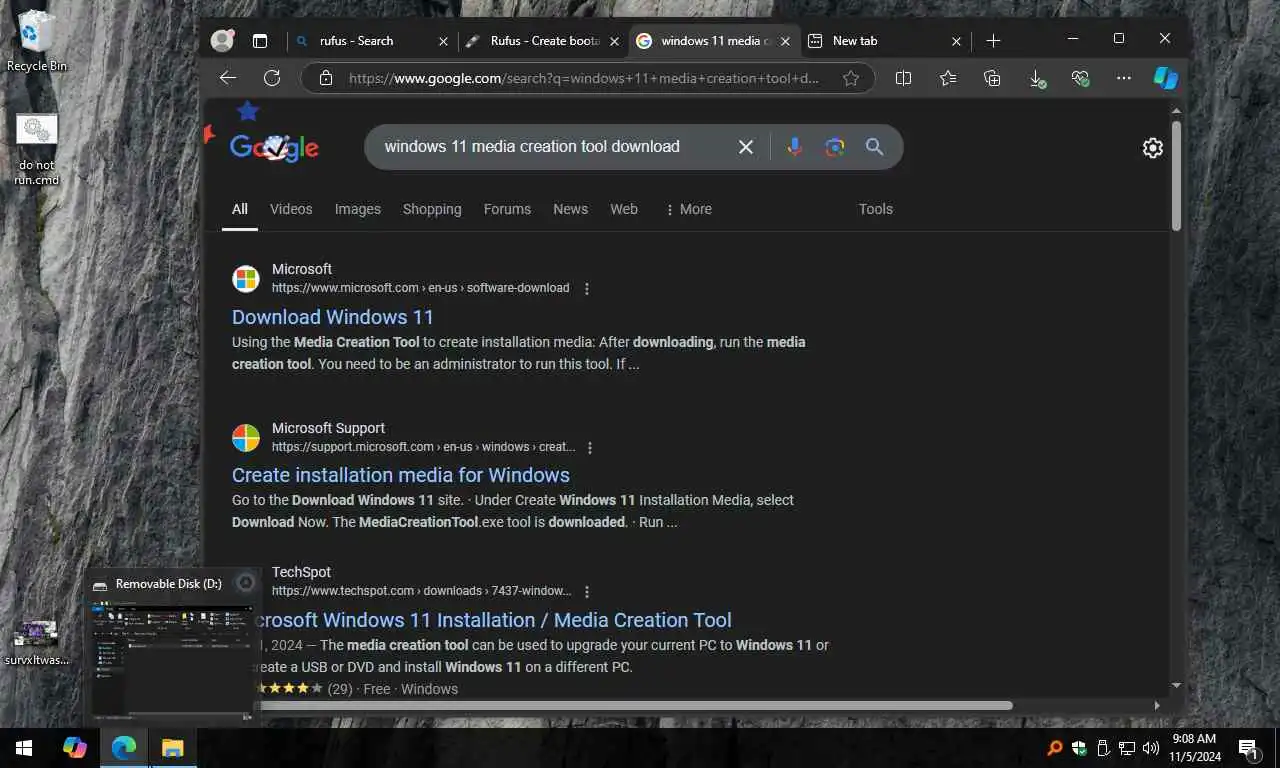Open a new browser tab
The height and width of the screenshot is (768, 1280).
tap(993, 41)
